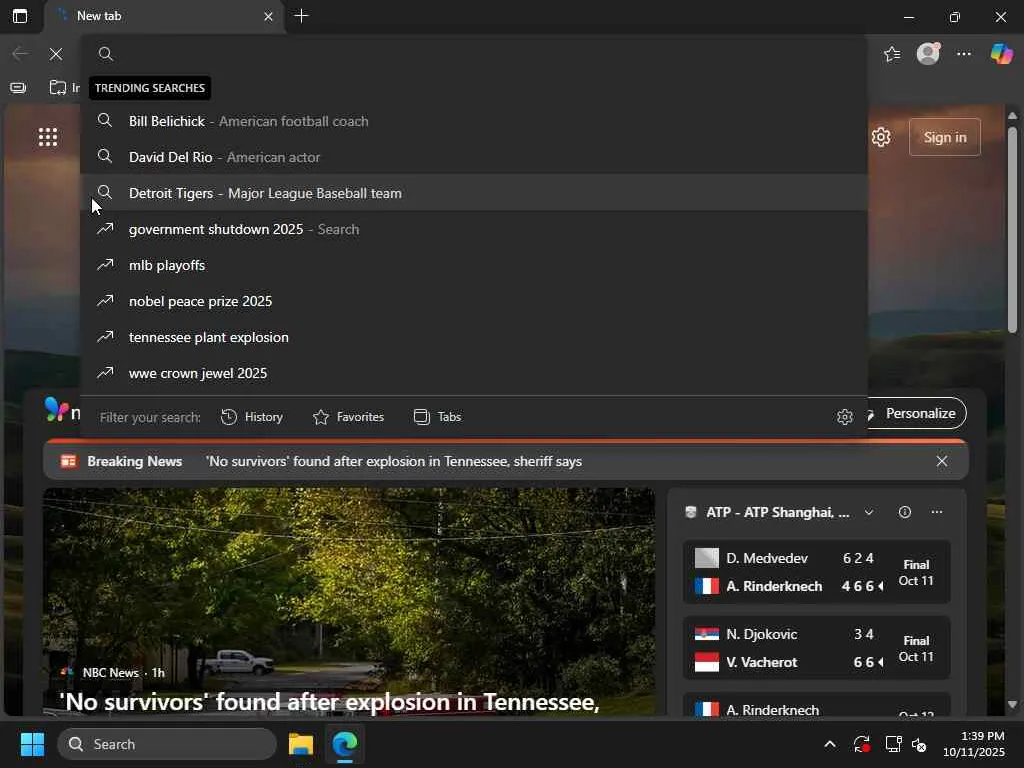The width and height of the screenshot is (1024, 768).
Task: Filter search by Tabs
Action: [438, 417]
